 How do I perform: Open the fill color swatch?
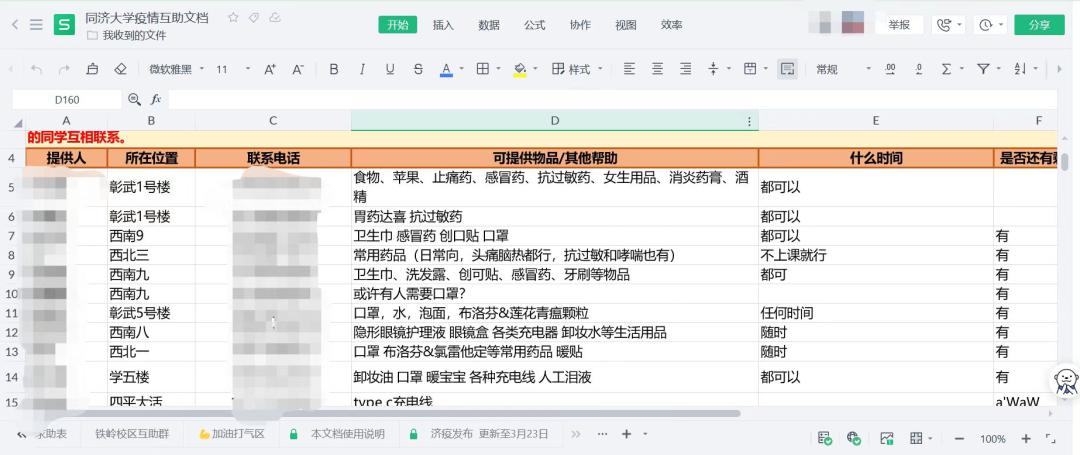519,69
